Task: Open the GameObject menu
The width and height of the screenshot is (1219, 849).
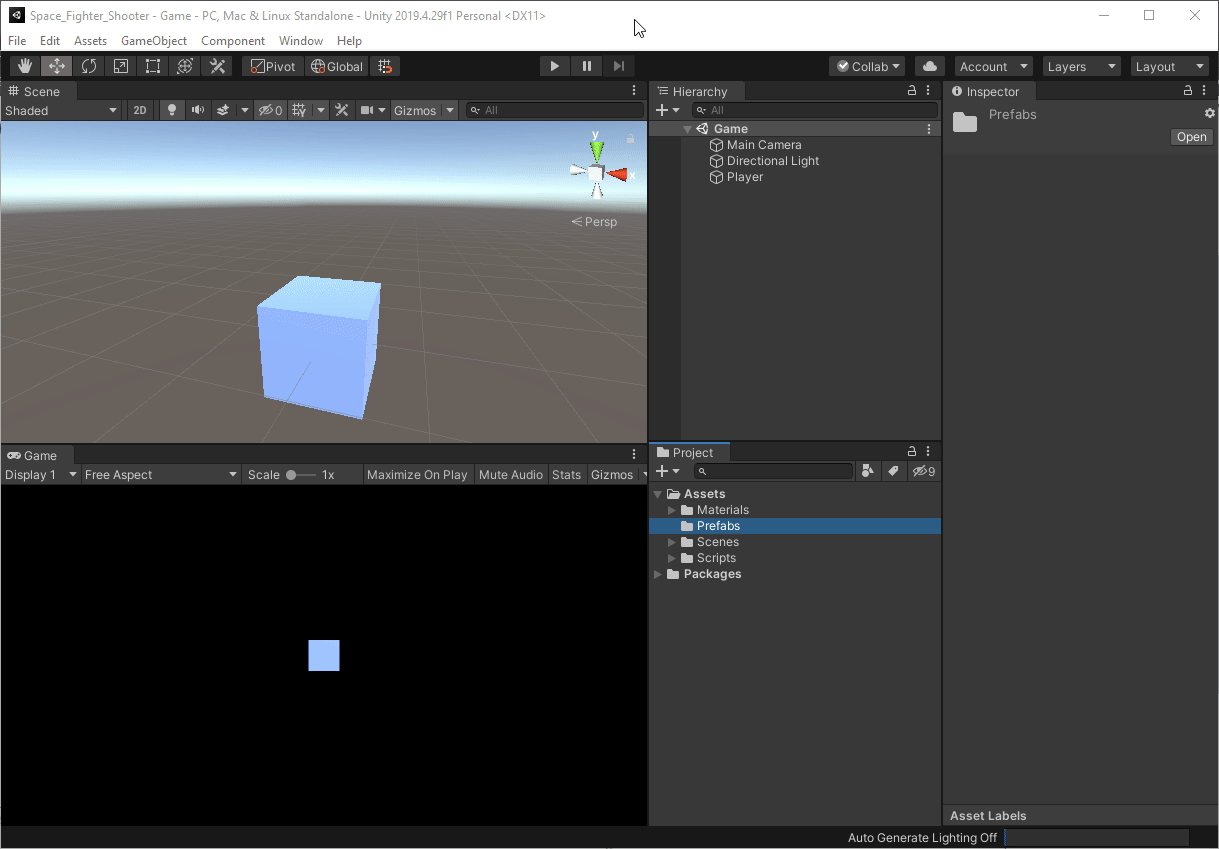Action: pyautogui.click(x=153, y=41)
